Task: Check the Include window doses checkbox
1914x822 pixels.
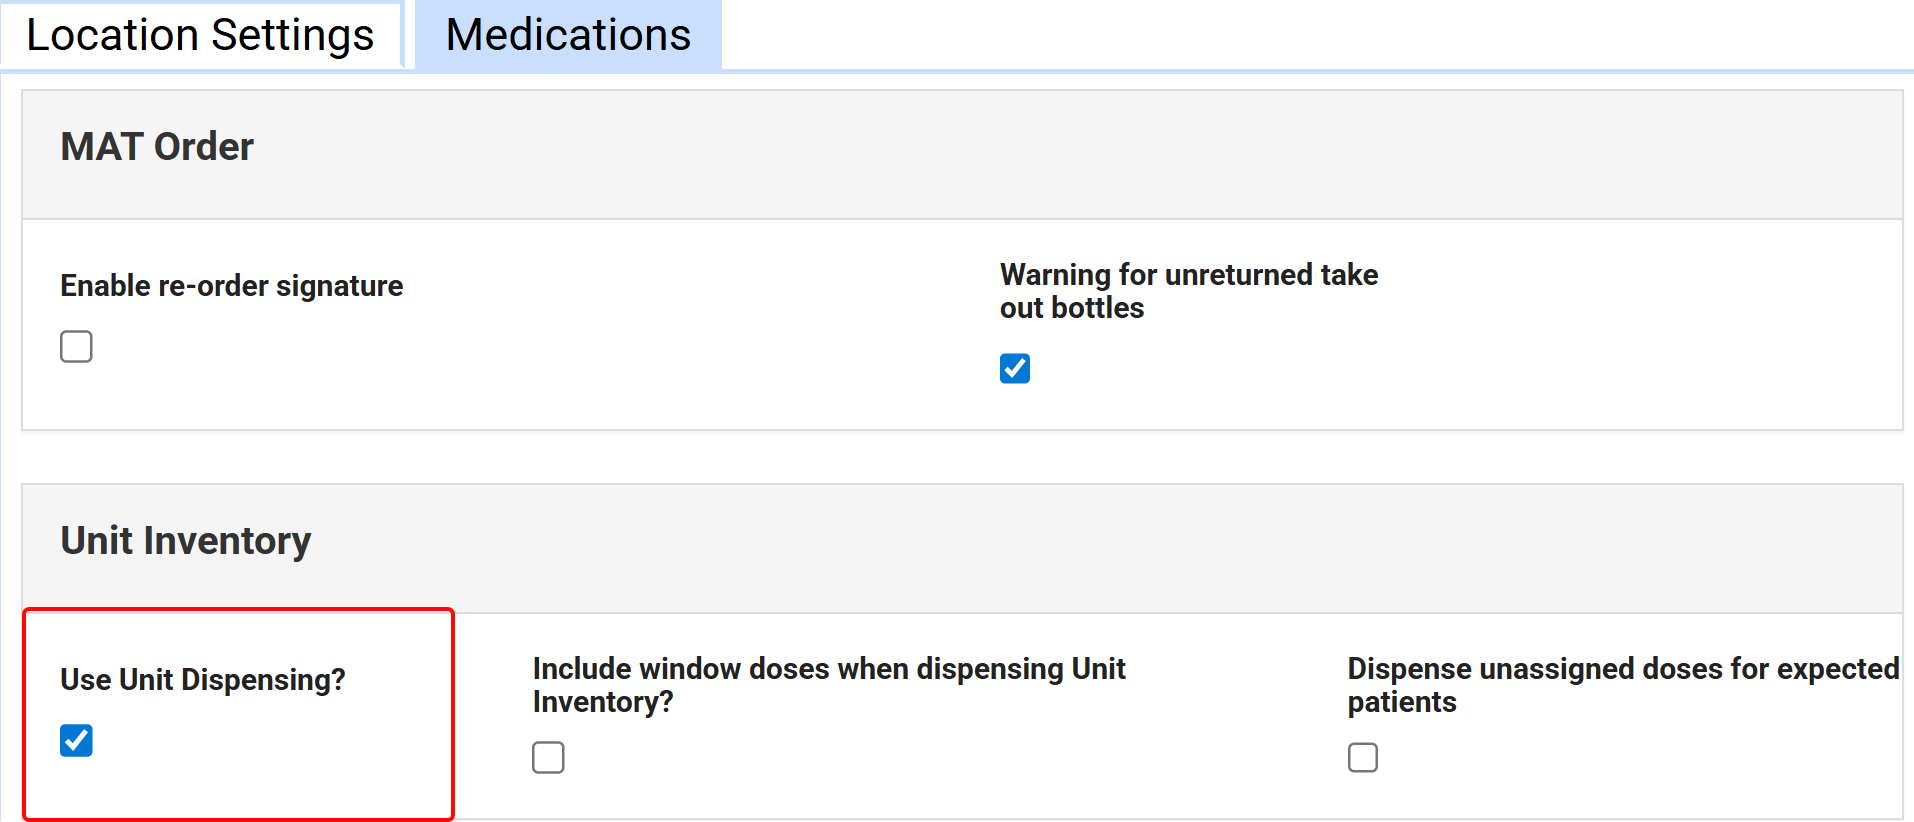Action: tap(548, 758)
